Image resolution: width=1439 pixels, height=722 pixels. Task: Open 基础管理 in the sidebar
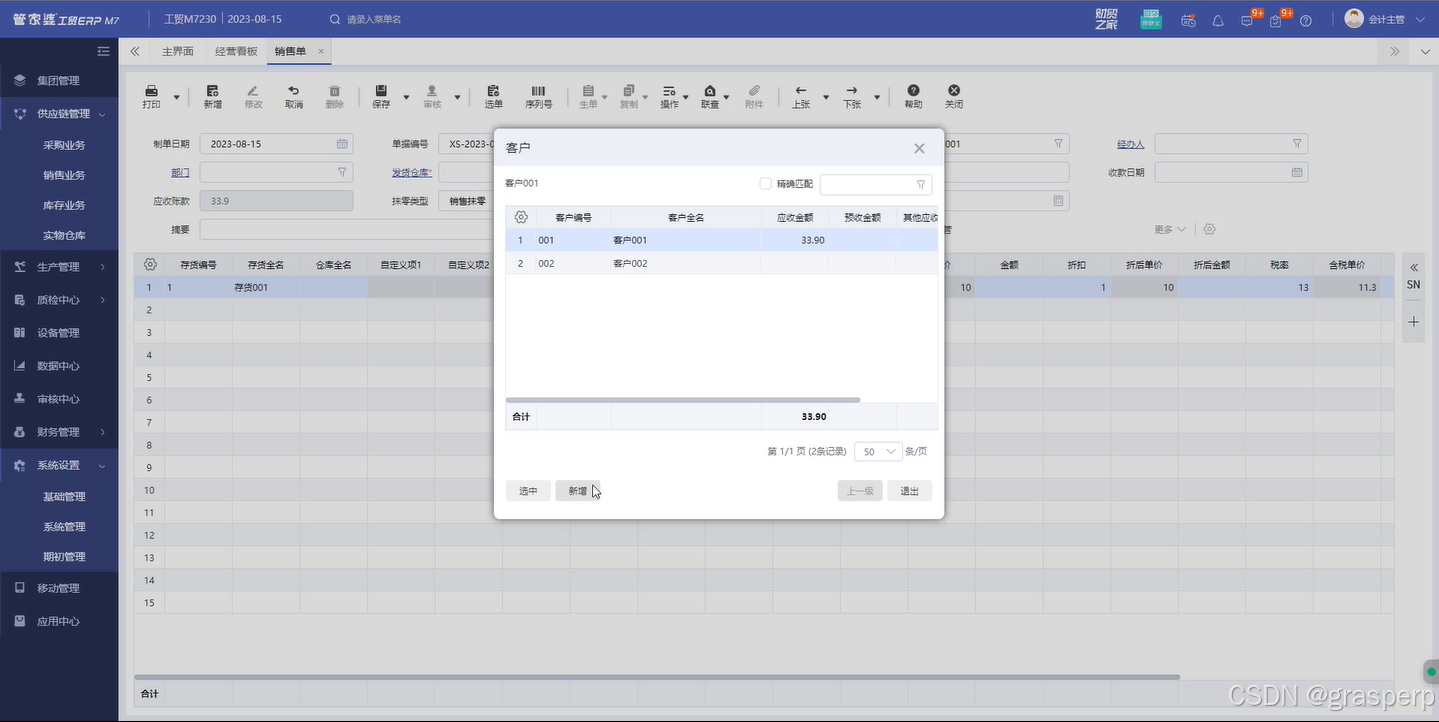pyautogui.click(x=64, y=497)
